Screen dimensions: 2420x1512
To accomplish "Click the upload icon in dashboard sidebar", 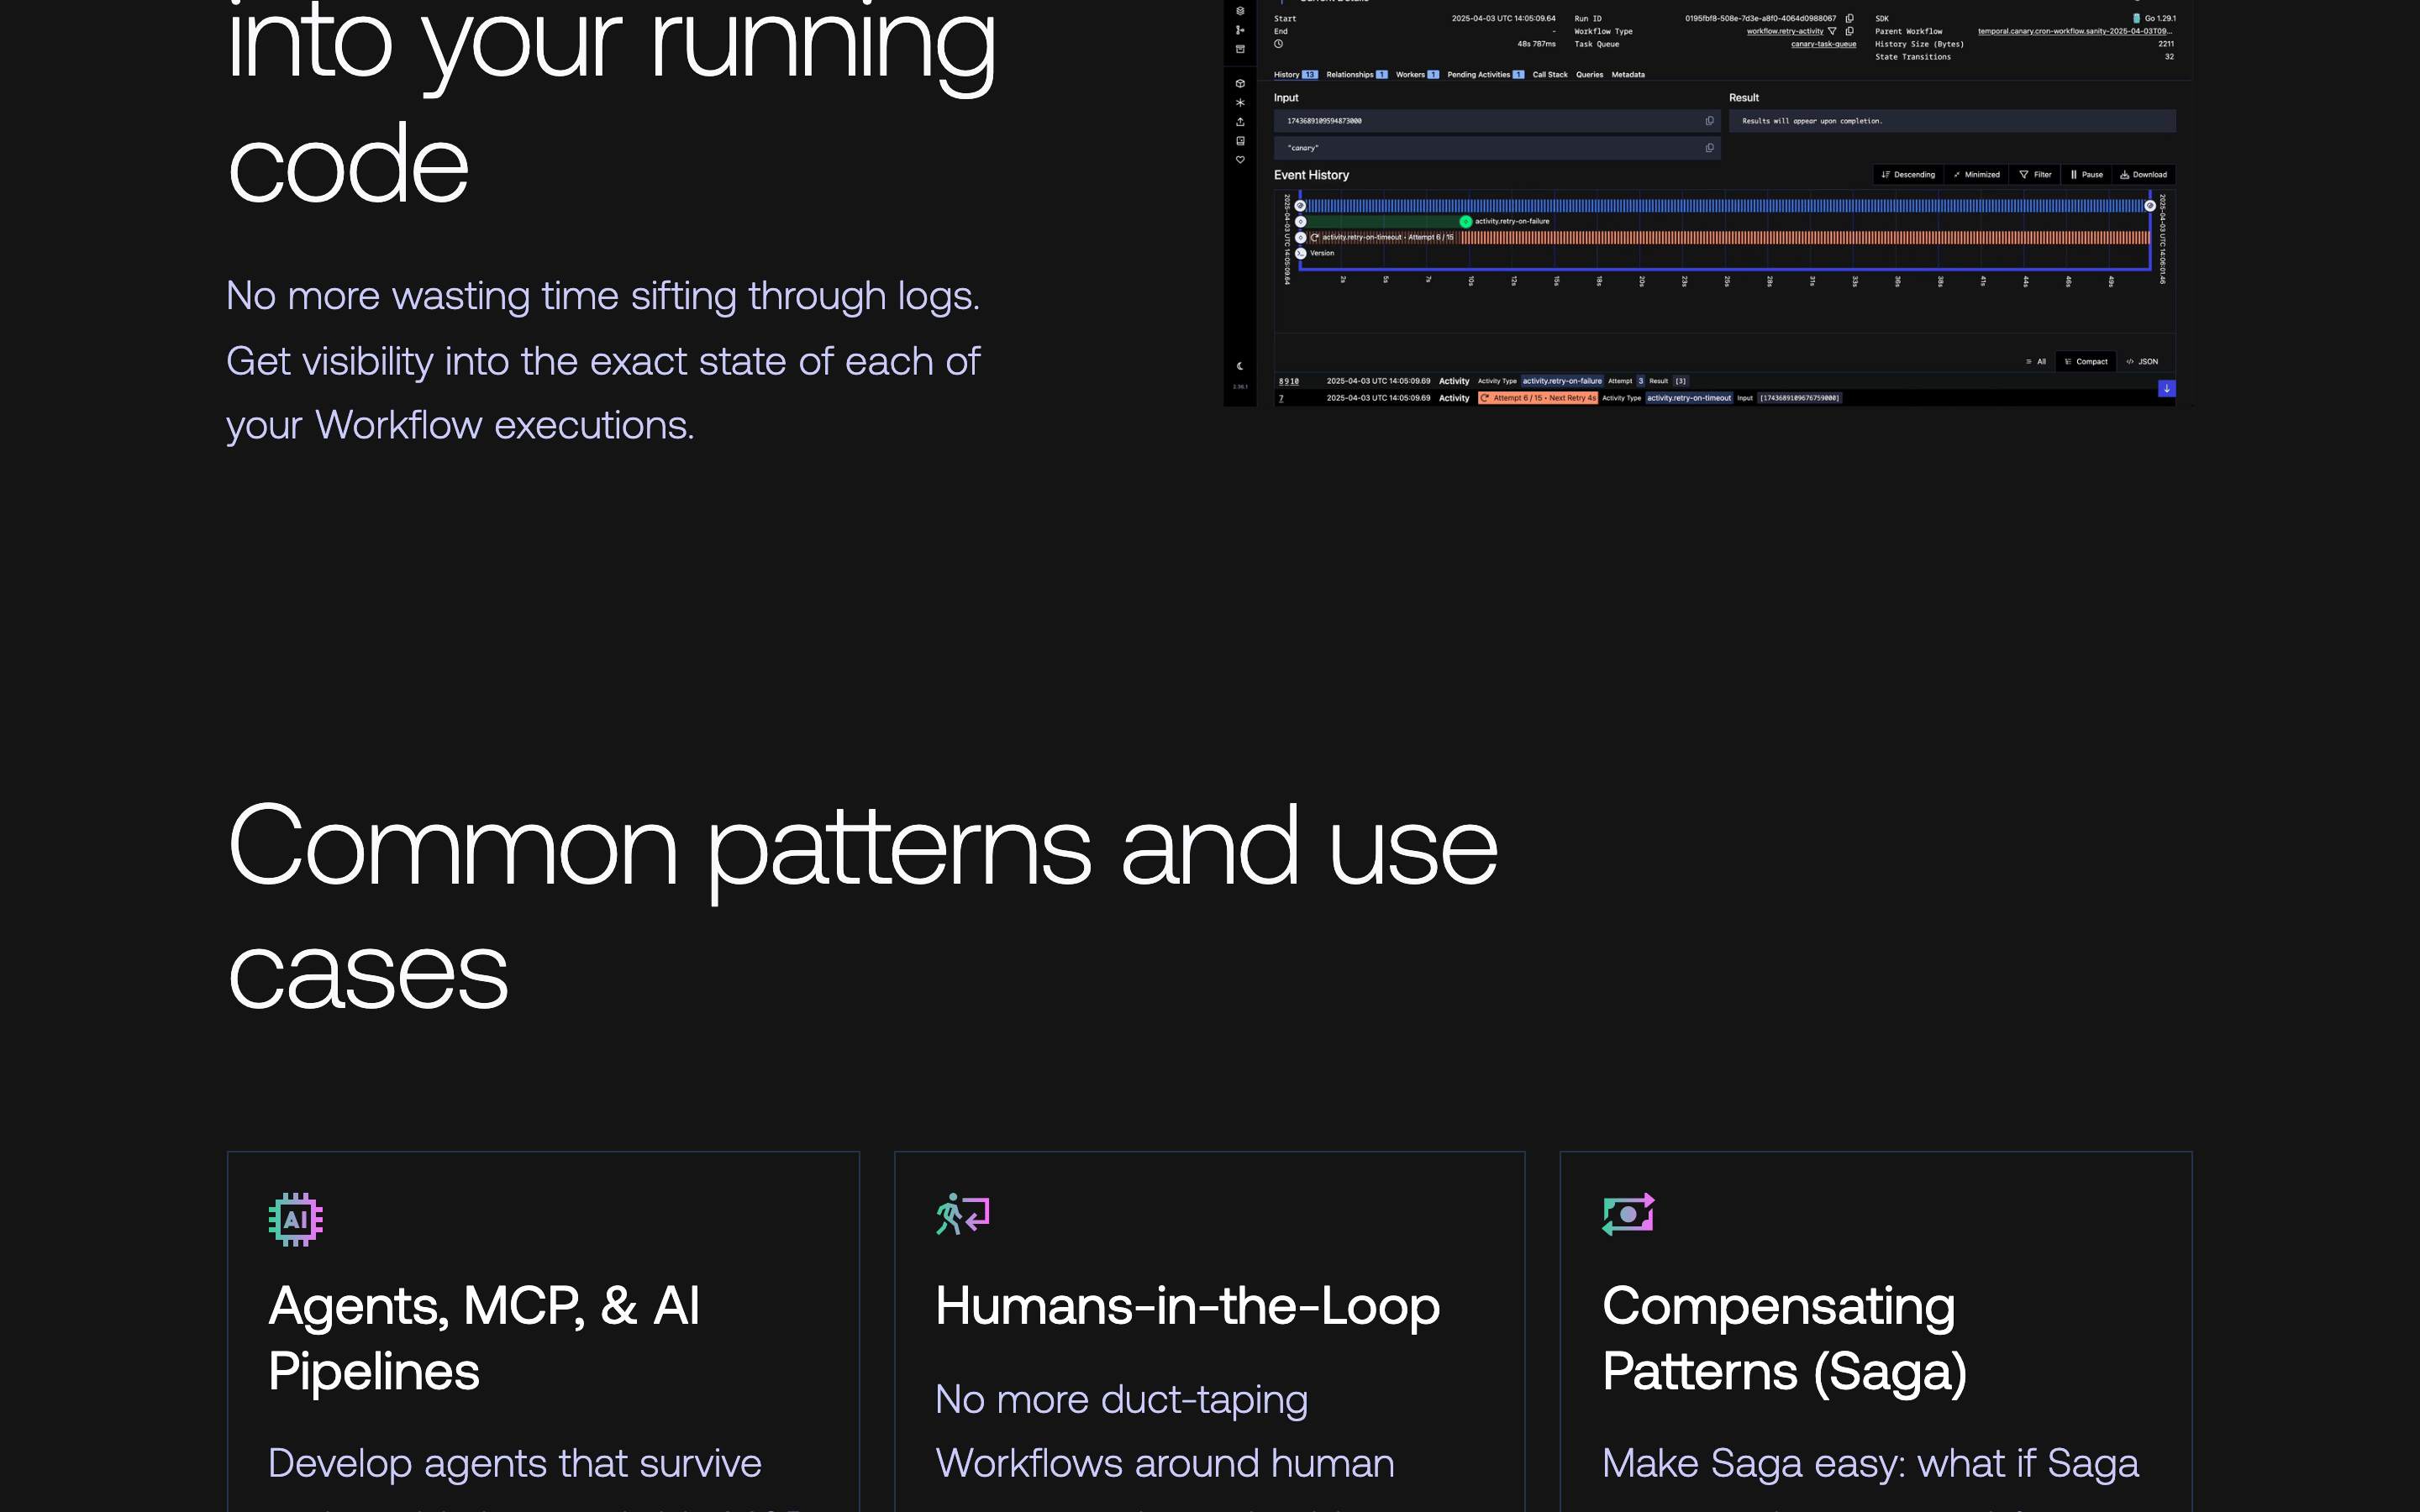I will (1240, 122).
